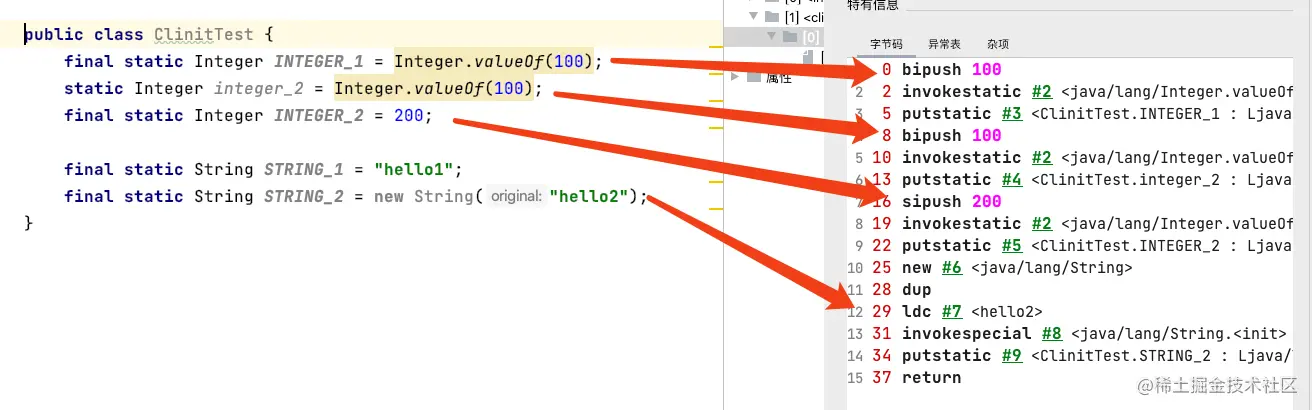Follow #3 link on offset 5 putstatic line
Image resolution: width=1312 pixels, height=410 pixels.
(1011, 114)
